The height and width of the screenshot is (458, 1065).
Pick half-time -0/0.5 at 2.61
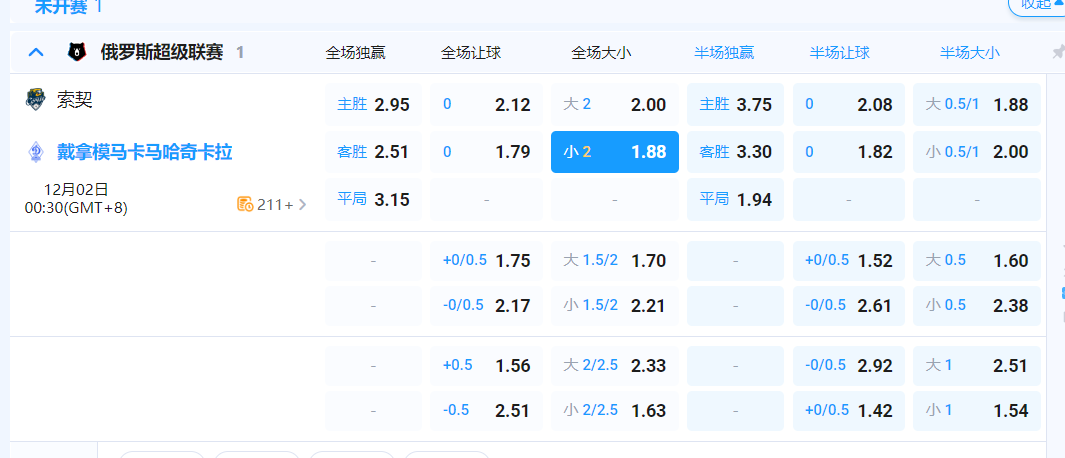pyautogui.click(x=849, y=306)
